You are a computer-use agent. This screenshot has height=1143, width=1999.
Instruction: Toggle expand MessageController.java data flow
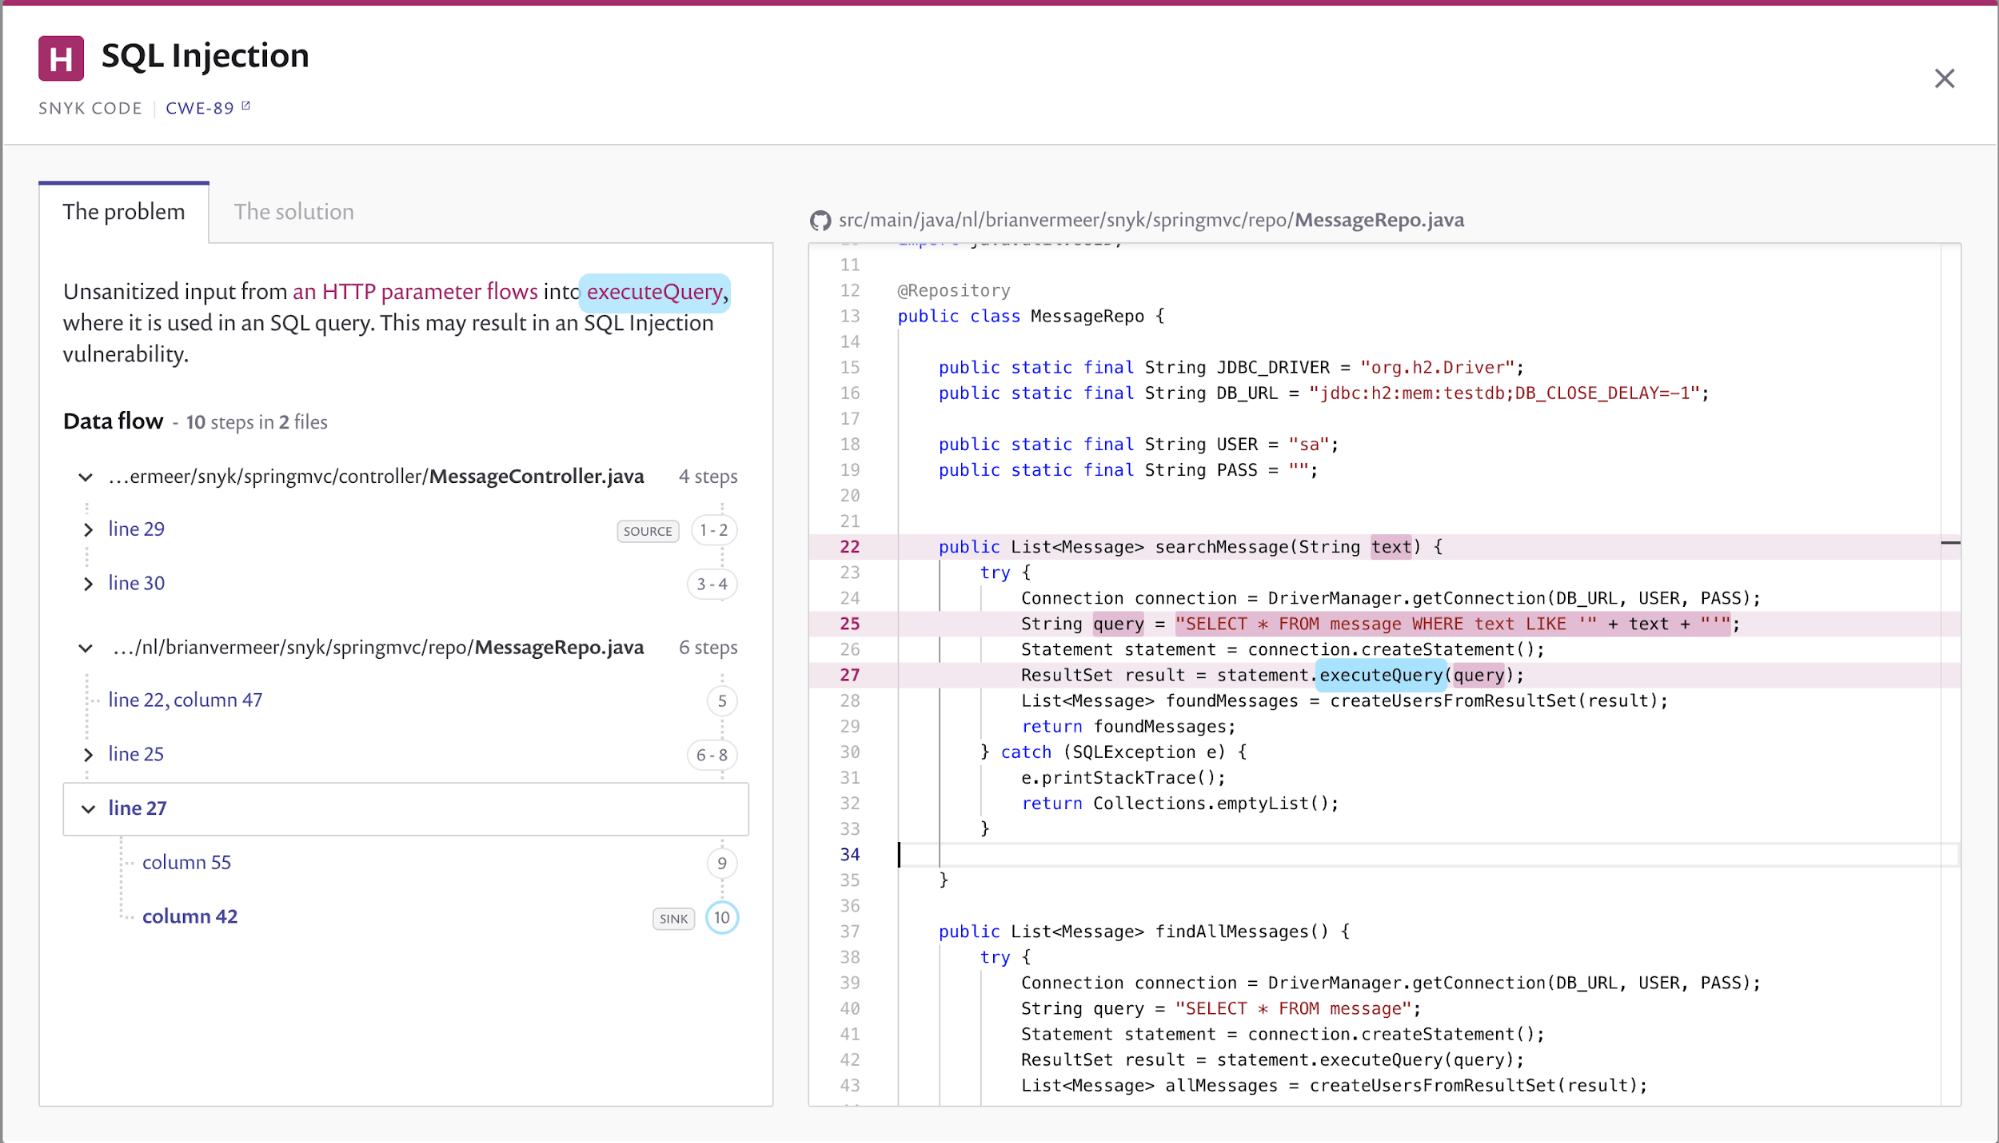(84, 476)
